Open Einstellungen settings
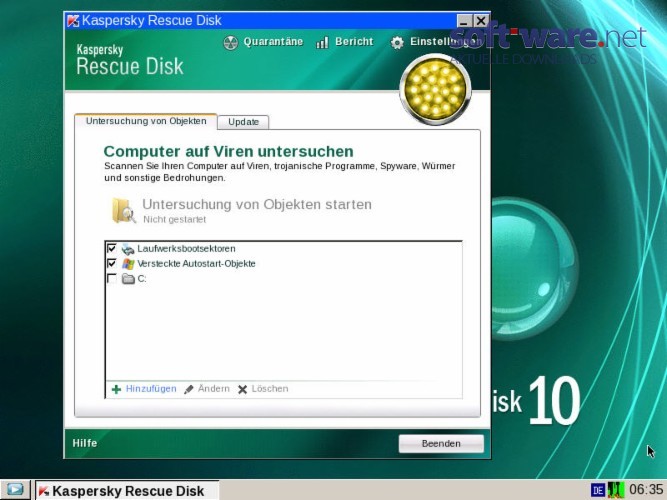Screen dimensions: 667x500 pyautogui.click(x=445, y=42)
